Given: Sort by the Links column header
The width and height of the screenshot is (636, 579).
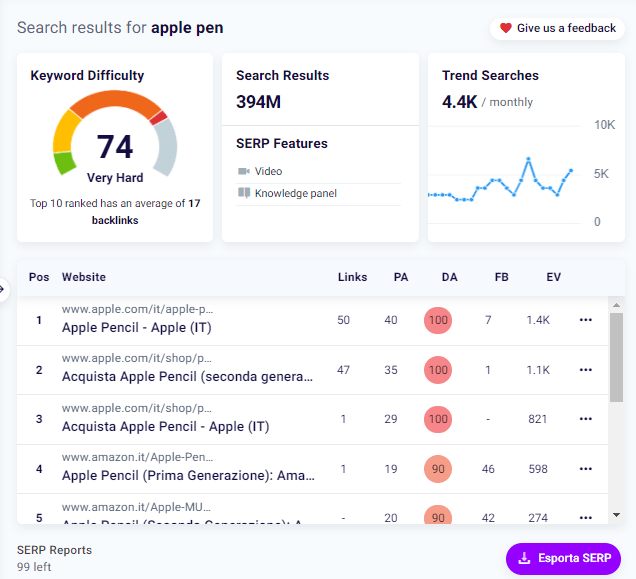Looking at the screenshot, I should 352,277.
